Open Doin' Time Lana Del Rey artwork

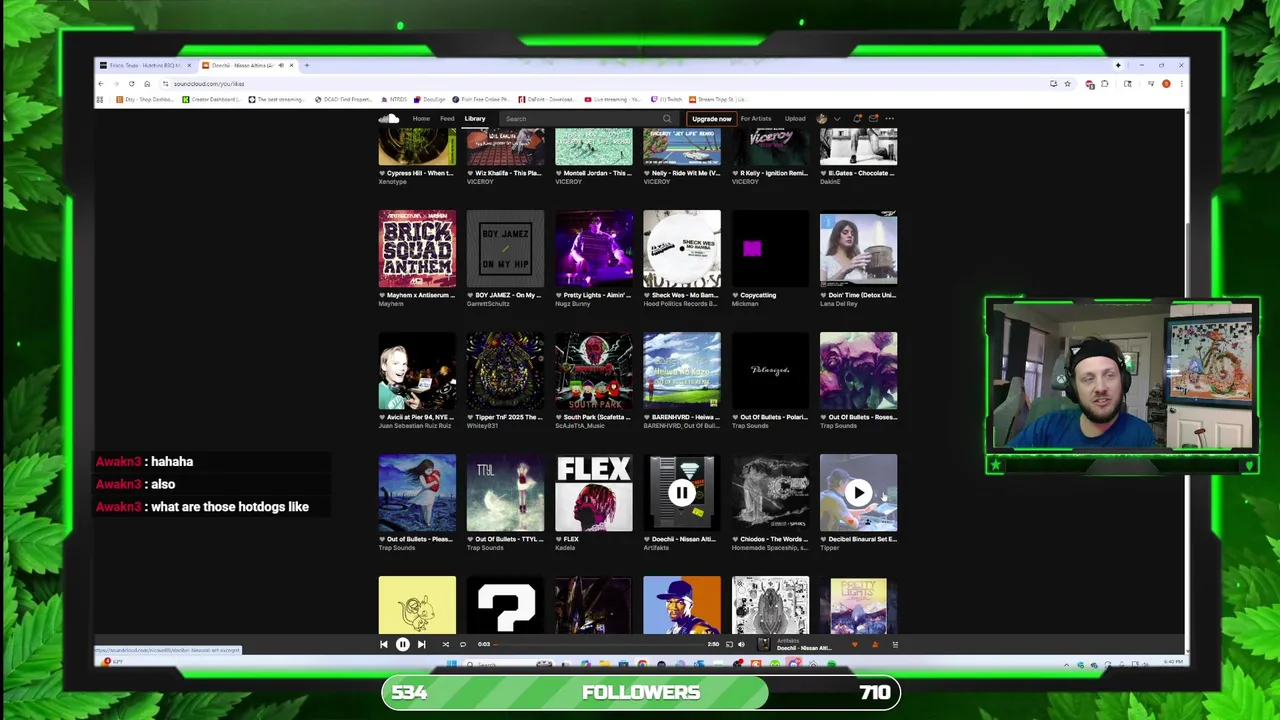(x=859, y=248)
